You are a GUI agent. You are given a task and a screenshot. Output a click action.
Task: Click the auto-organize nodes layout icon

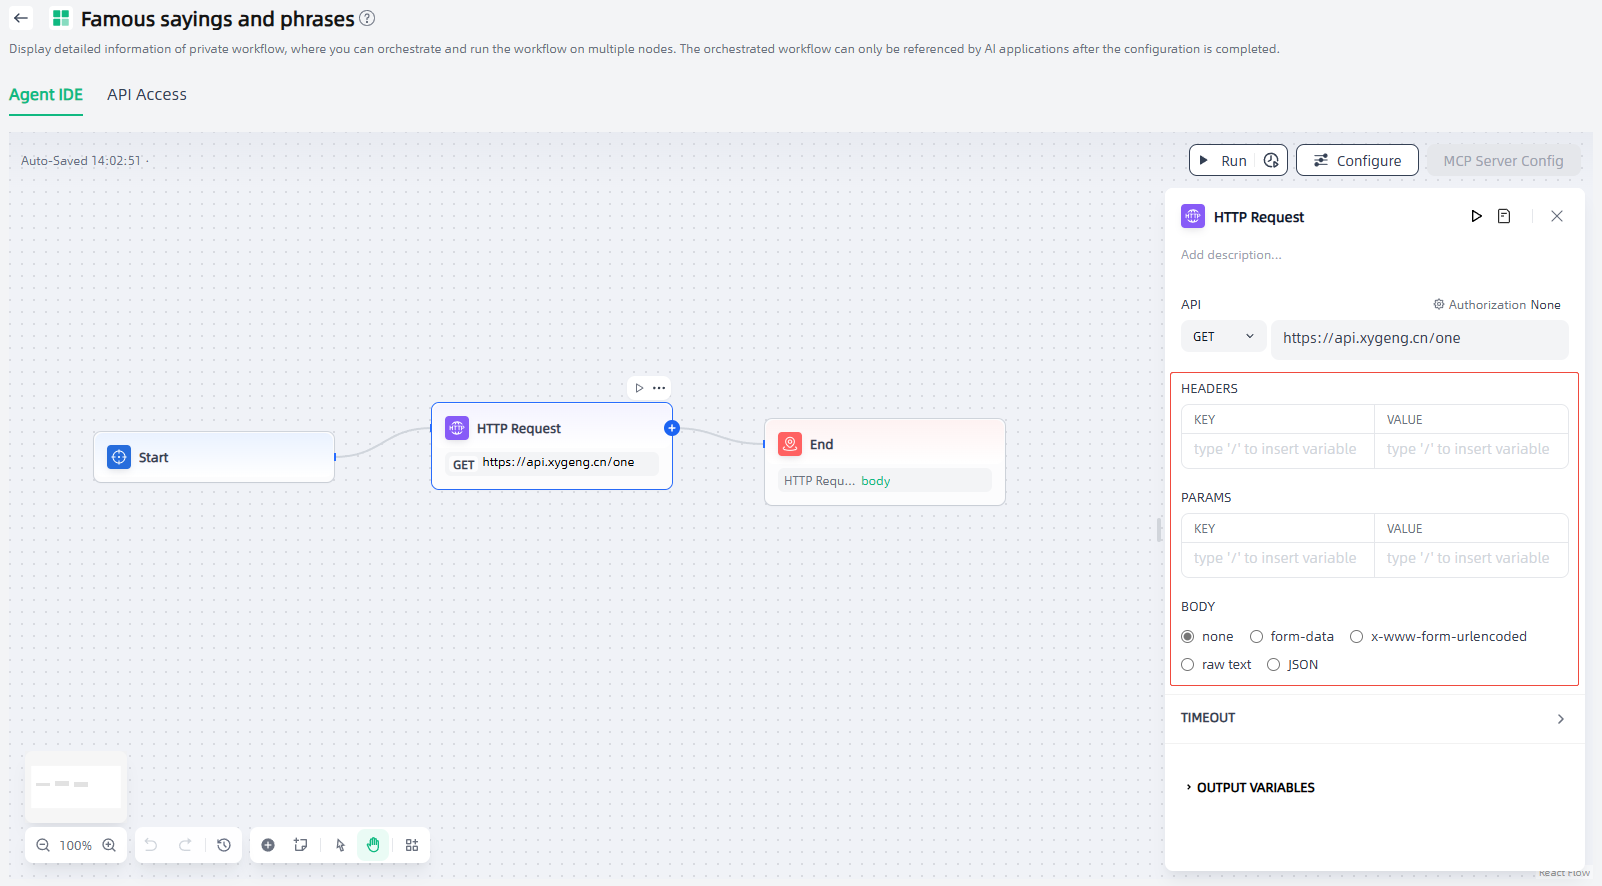click(x=412, y=845)
